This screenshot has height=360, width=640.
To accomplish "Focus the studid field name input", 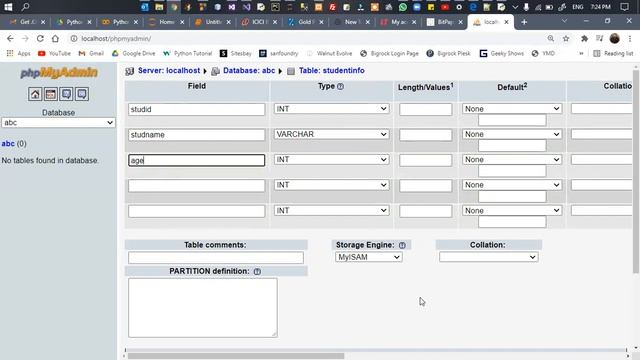I will click(196, 109).
